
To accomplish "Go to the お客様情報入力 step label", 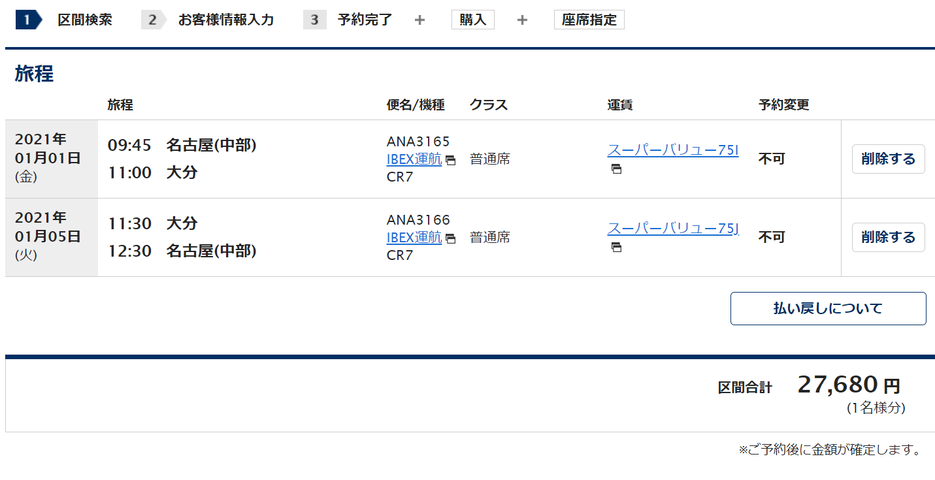I will pyautogui.click(x=226, y=20).
